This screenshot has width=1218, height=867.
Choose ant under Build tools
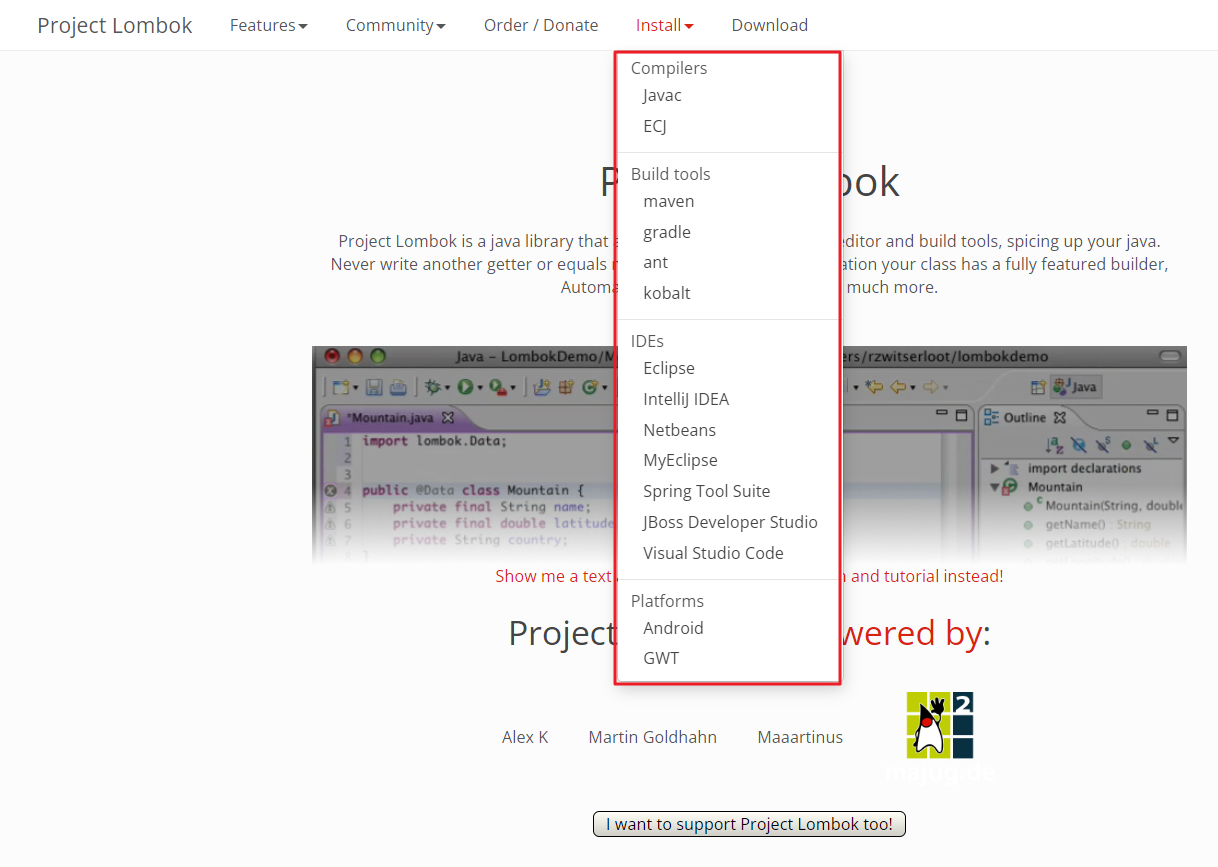(655, 262)
